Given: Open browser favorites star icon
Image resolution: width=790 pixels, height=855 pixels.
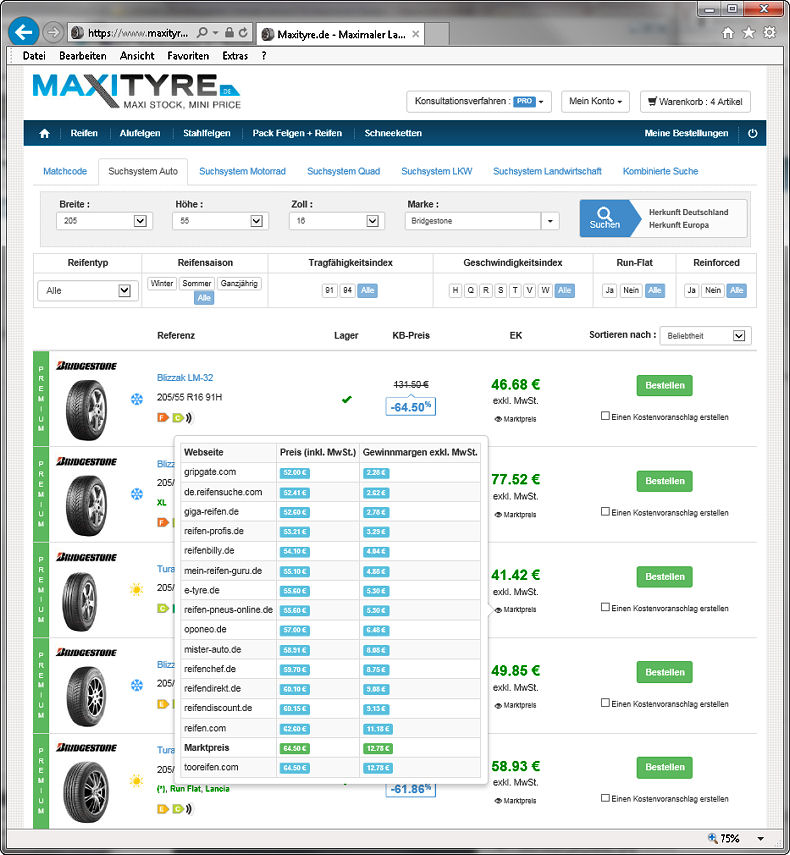Looking at the screenshot, I should pos(749,33).
